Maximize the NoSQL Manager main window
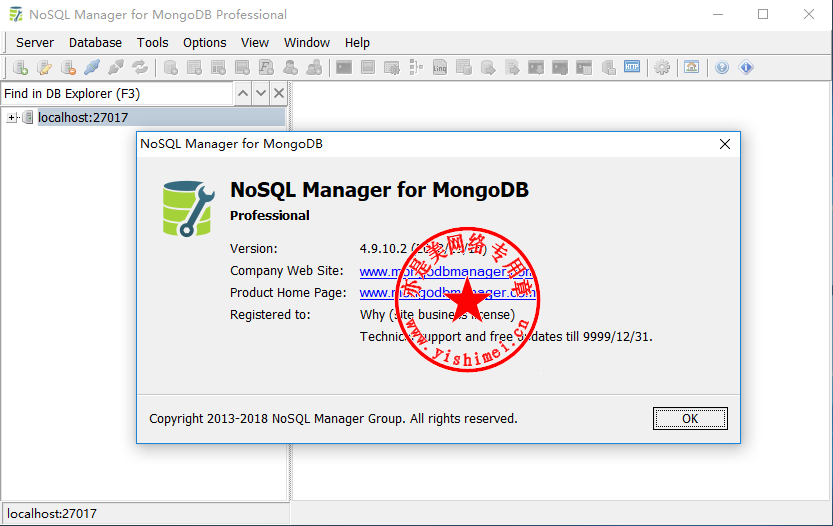This screenshot has height=526, width=833. [763, 14]
